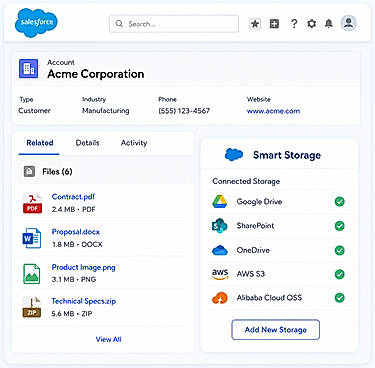Click OneDrive connected checkmark
This screenshot has height=368, width=375.
pyautogui.click(x=340, y=250)
